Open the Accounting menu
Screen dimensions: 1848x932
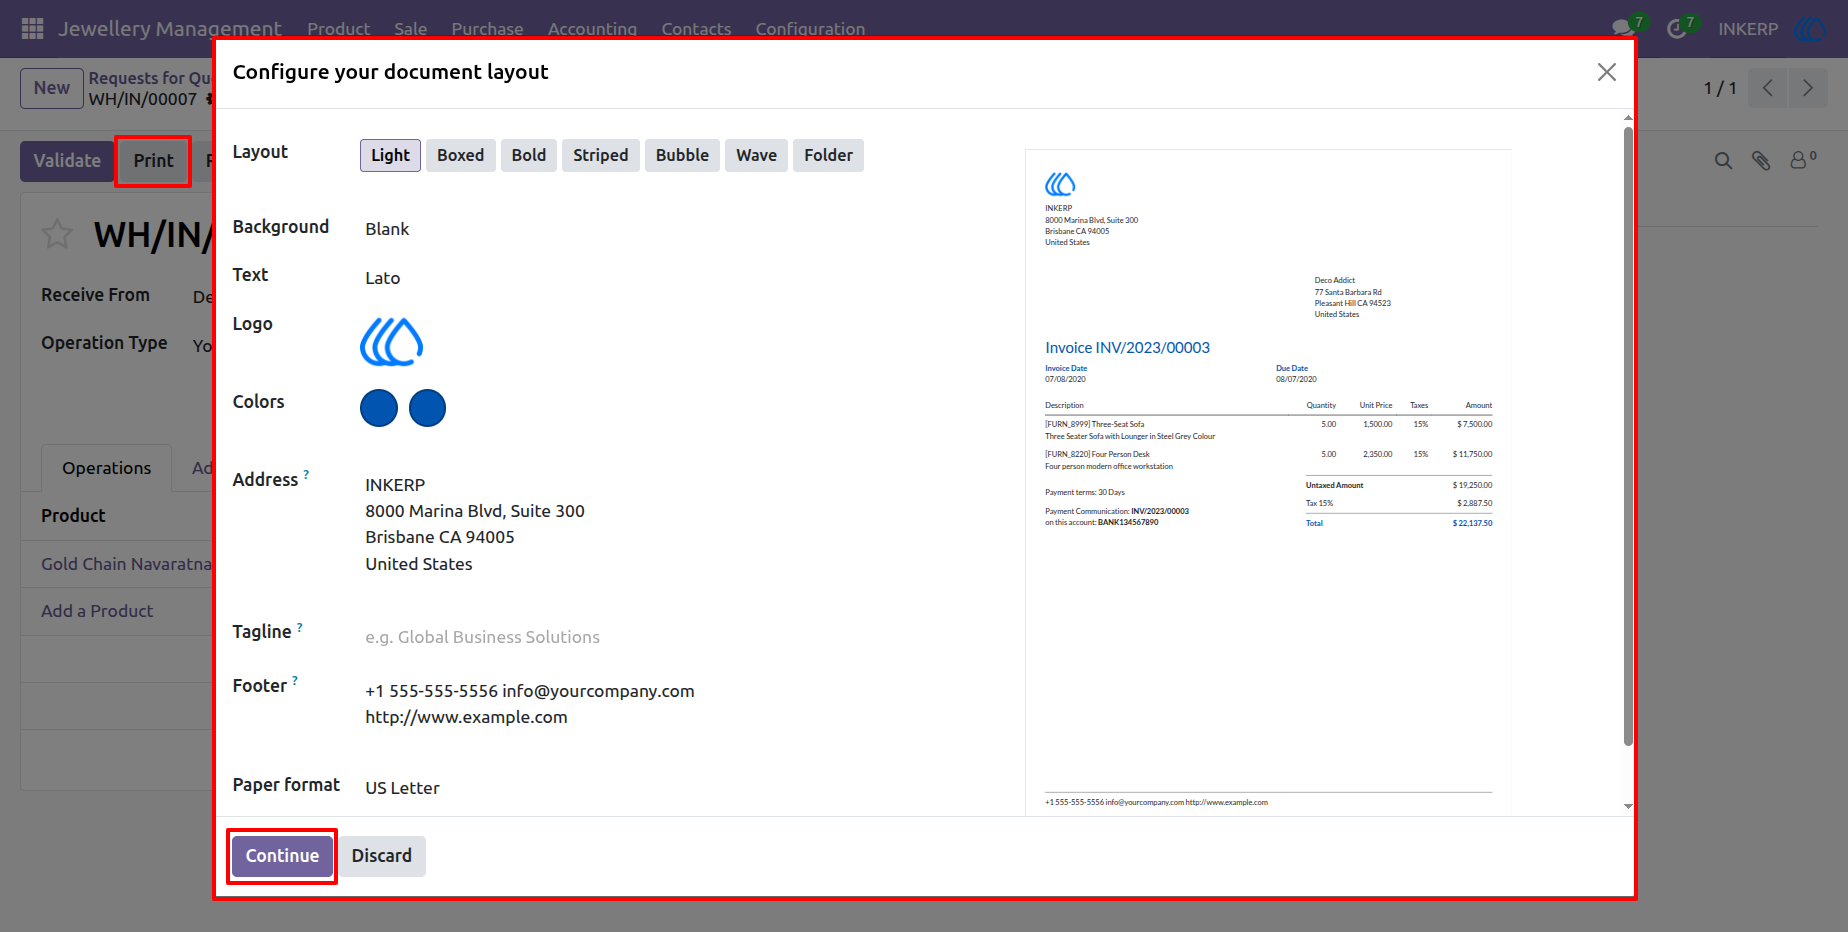click(x=592, y=29)
